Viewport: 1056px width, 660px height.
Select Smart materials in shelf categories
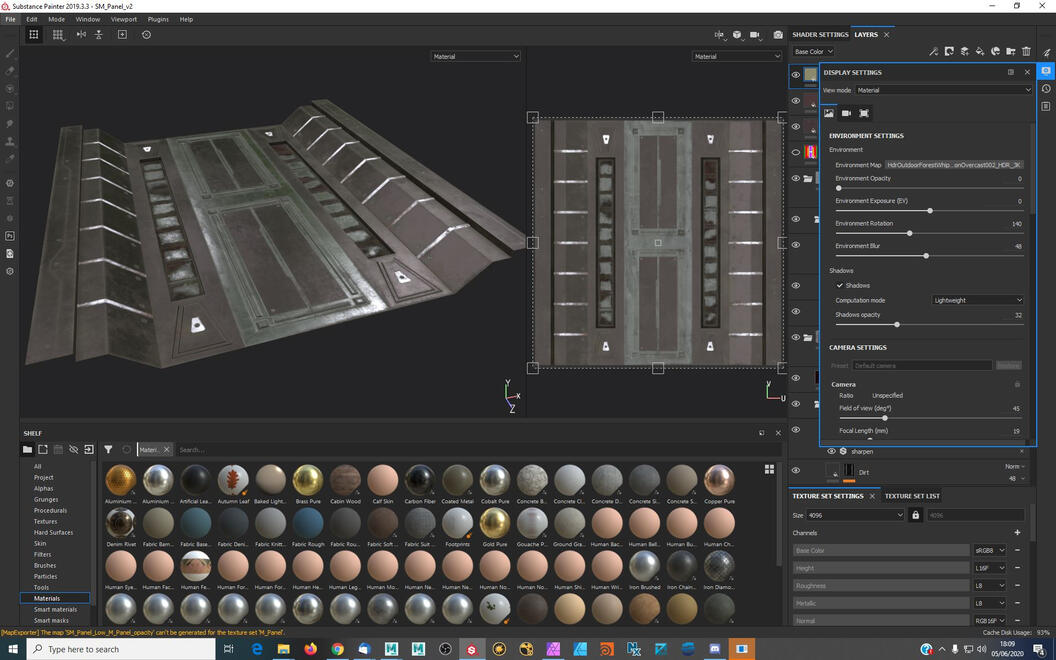click(55, 609)
